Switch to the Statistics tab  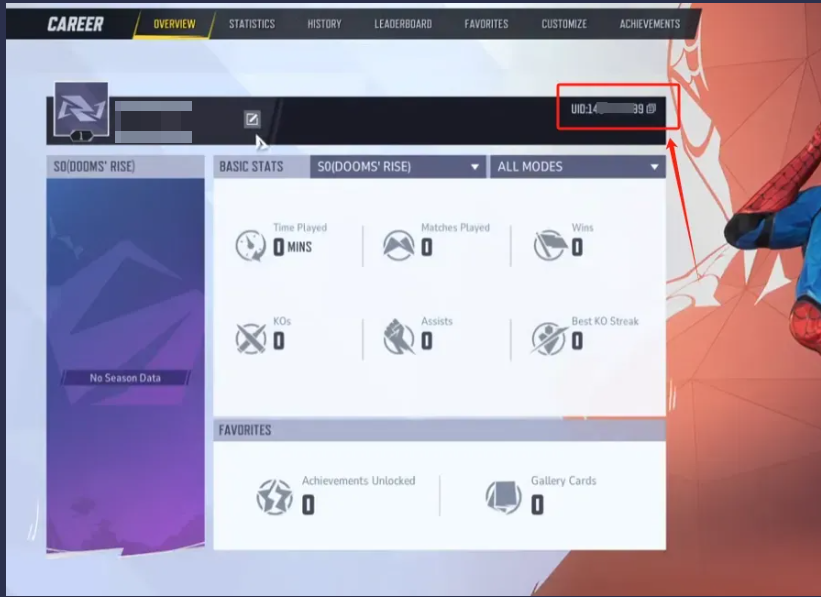(x=251, y=24)
